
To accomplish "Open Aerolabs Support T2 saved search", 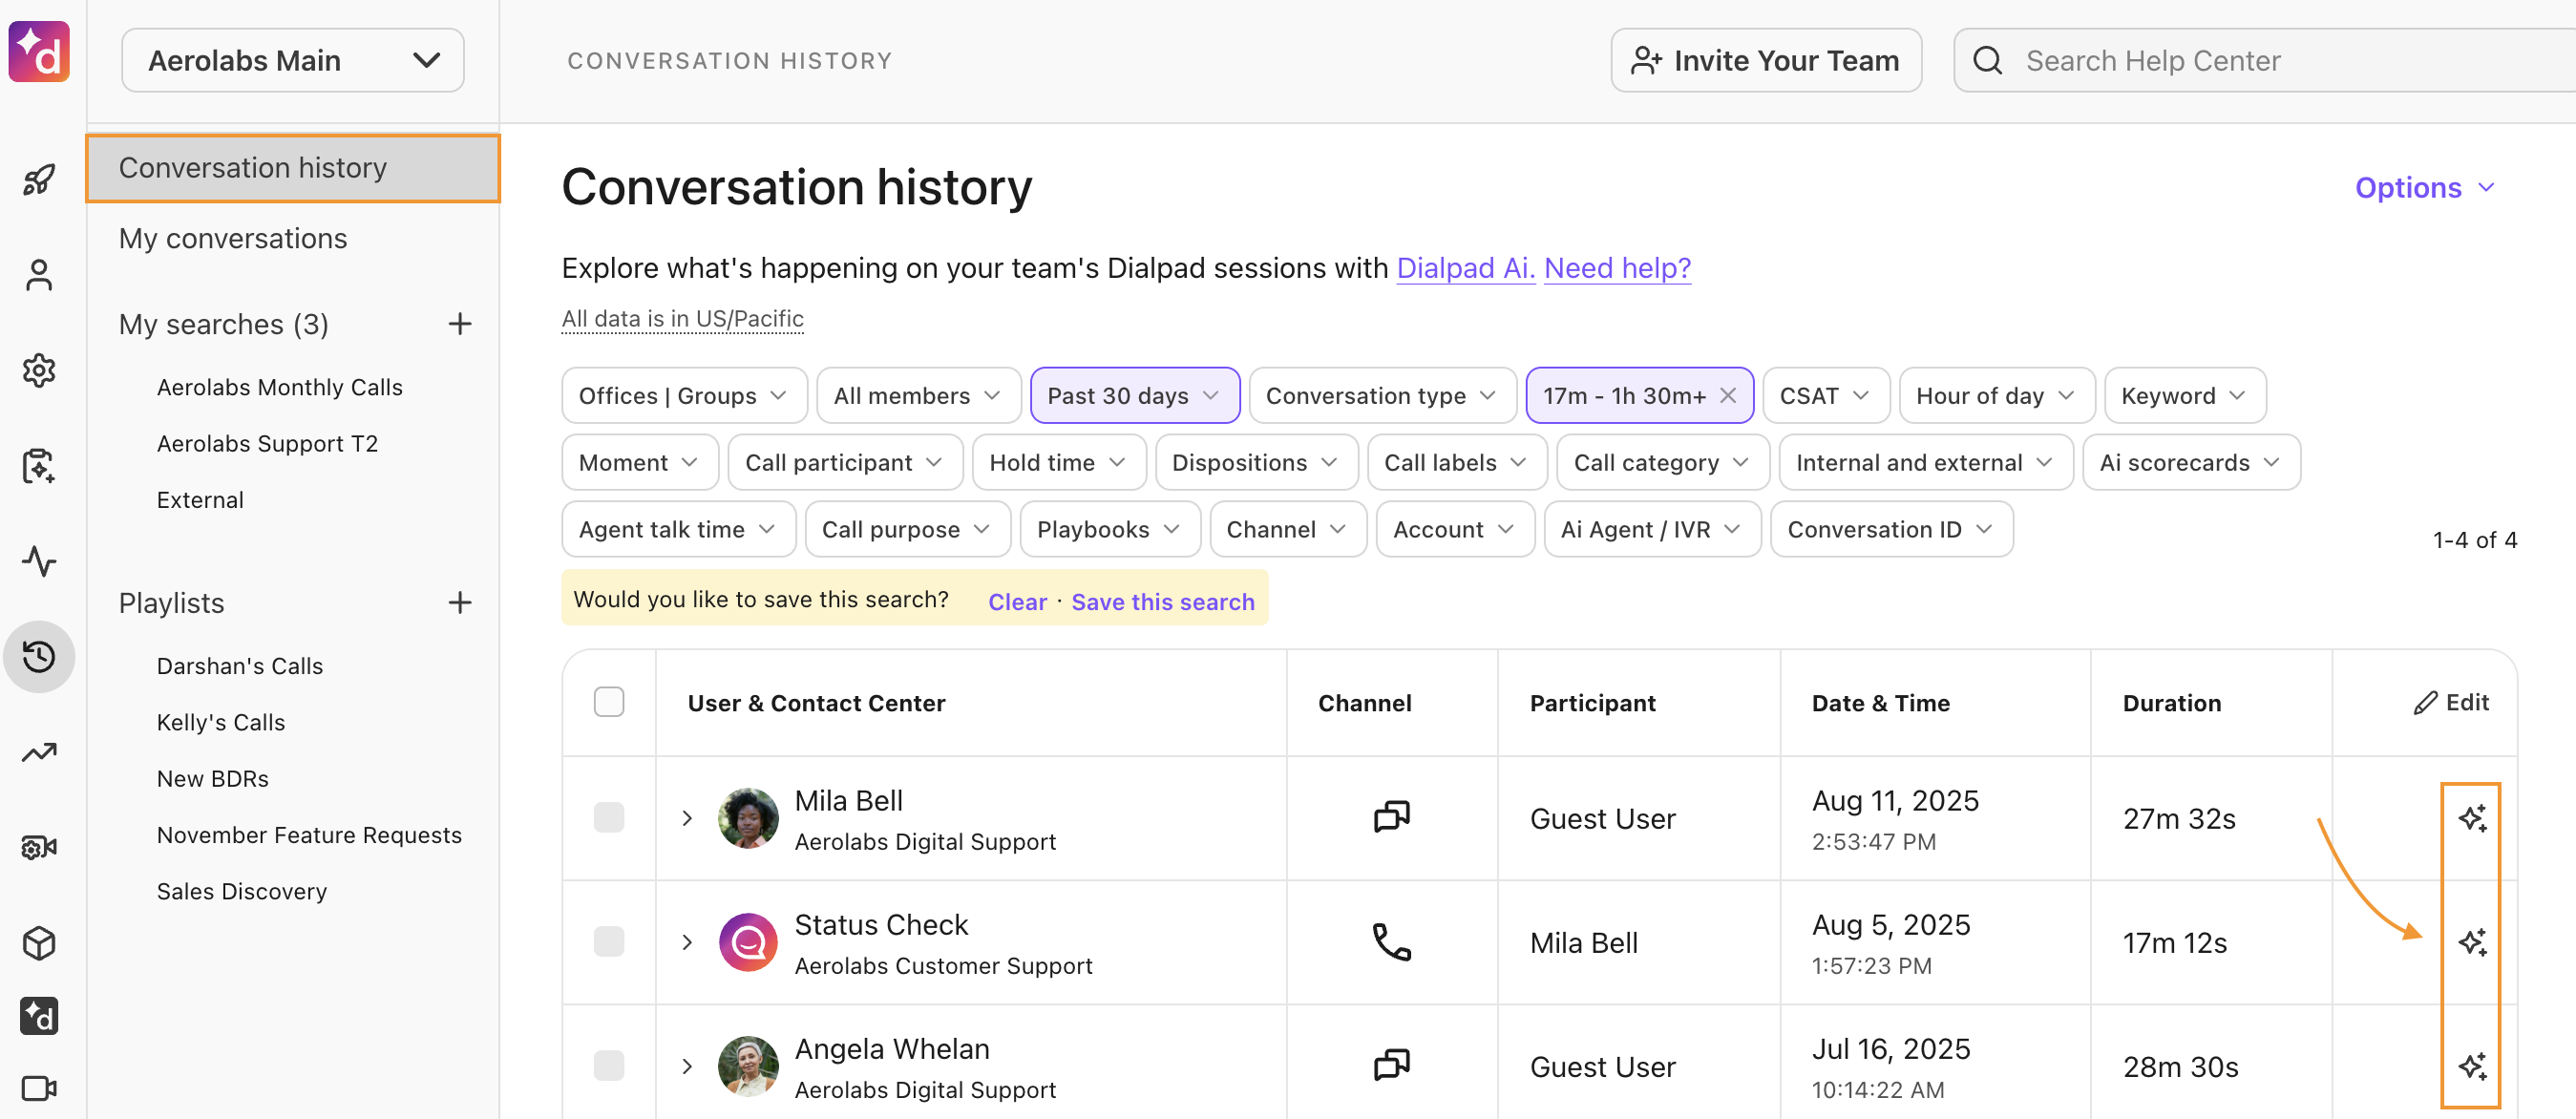I will point(267,444).
